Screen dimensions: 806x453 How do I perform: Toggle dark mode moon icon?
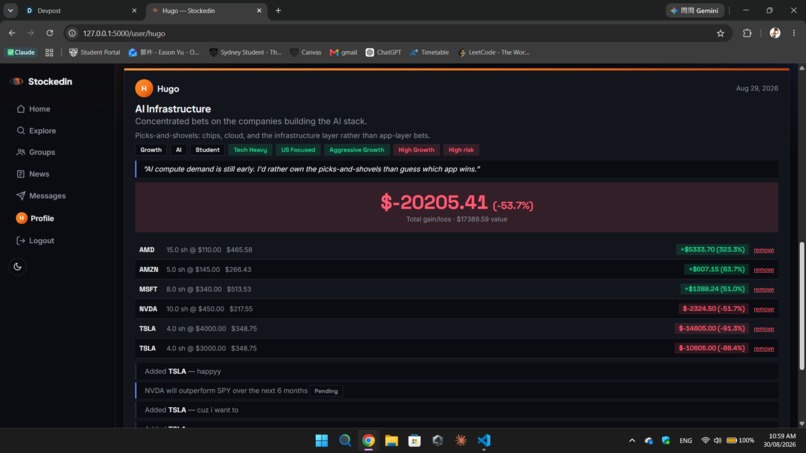pyautogui.click(x=17, y=266)
